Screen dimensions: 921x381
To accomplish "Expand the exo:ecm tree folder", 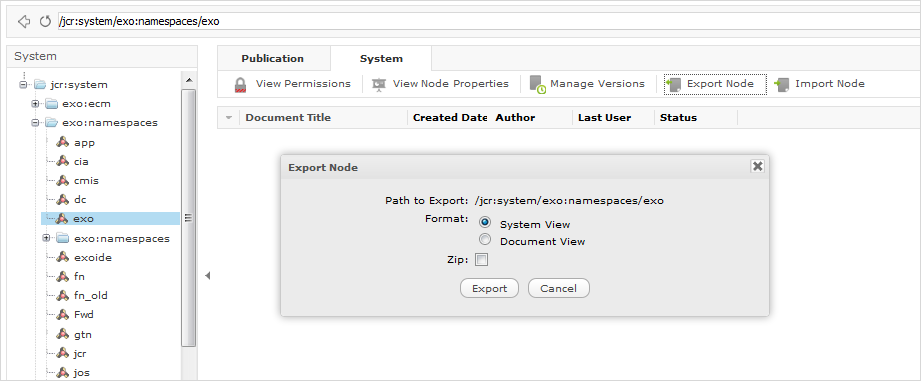I will point(35,104).
